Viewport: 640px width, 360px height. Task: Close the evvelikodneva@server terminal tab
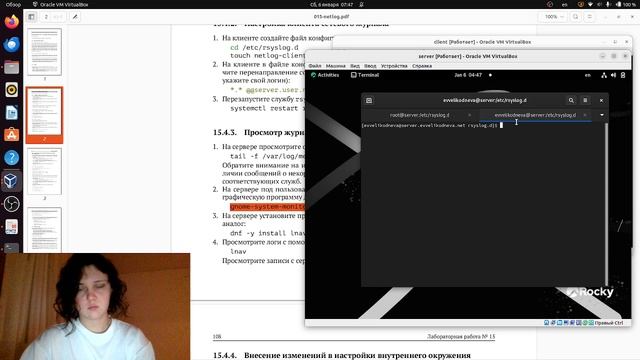(x=585, y=115)
